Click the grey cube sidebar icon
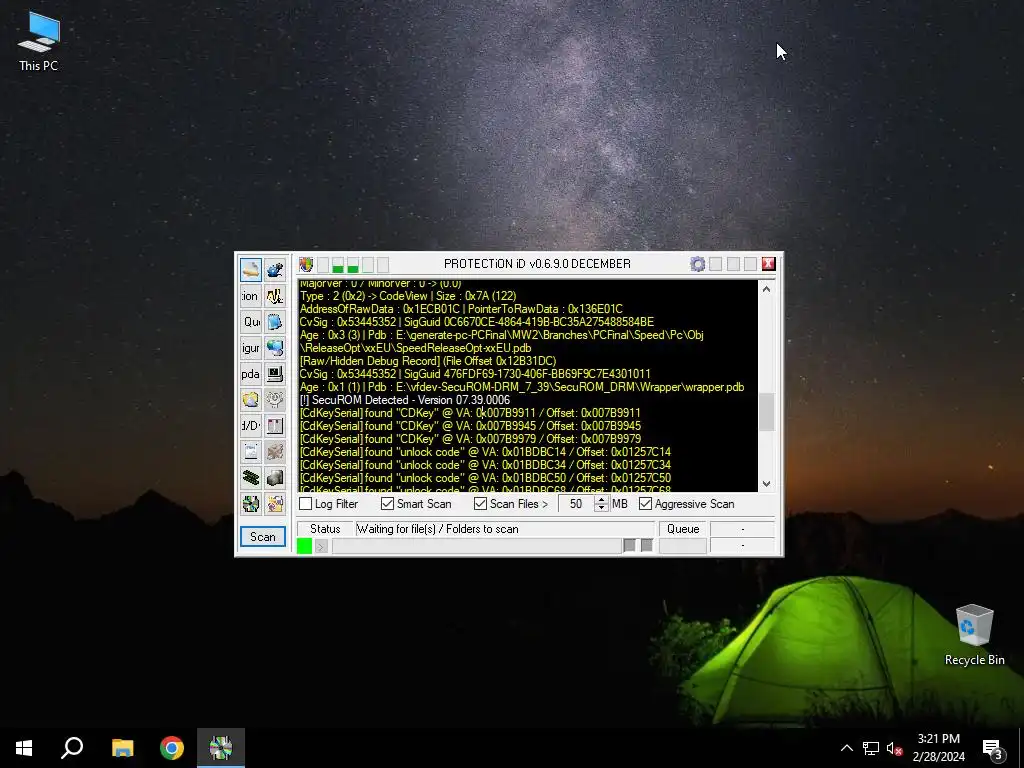 [x=275, y=478]
